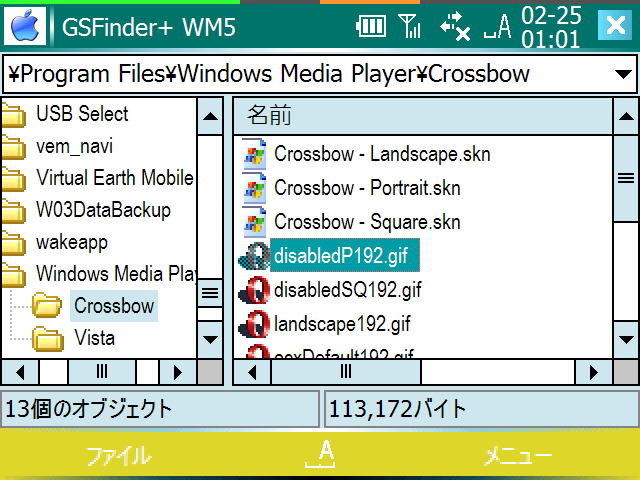
Task: Select Crossbow subfolder label in tree
Action: [x=114, y=306]
